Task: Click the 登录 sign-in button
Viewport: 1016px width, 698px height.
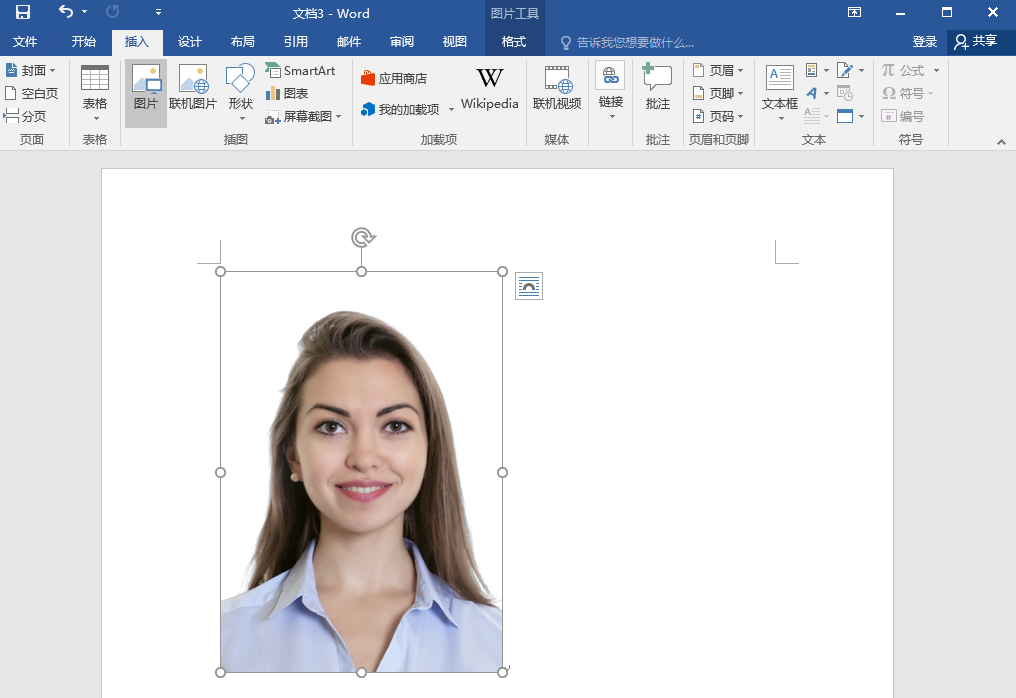Action: pos(925,42)
